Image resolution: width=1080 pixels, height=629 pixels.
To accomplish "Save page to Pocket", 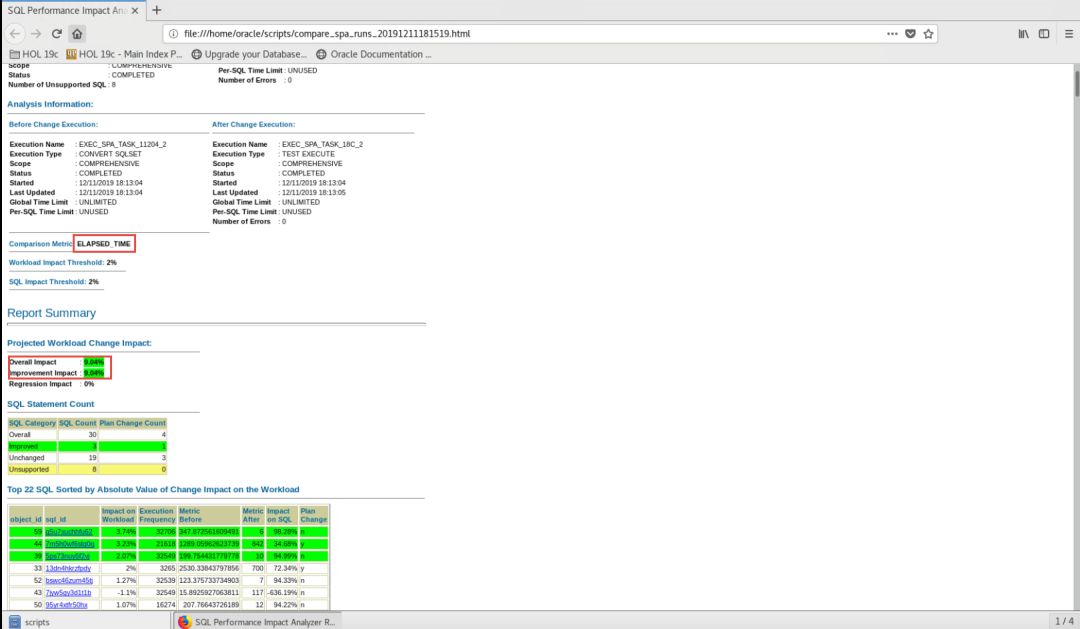I will pyautogui.click(x=910, y=33).
